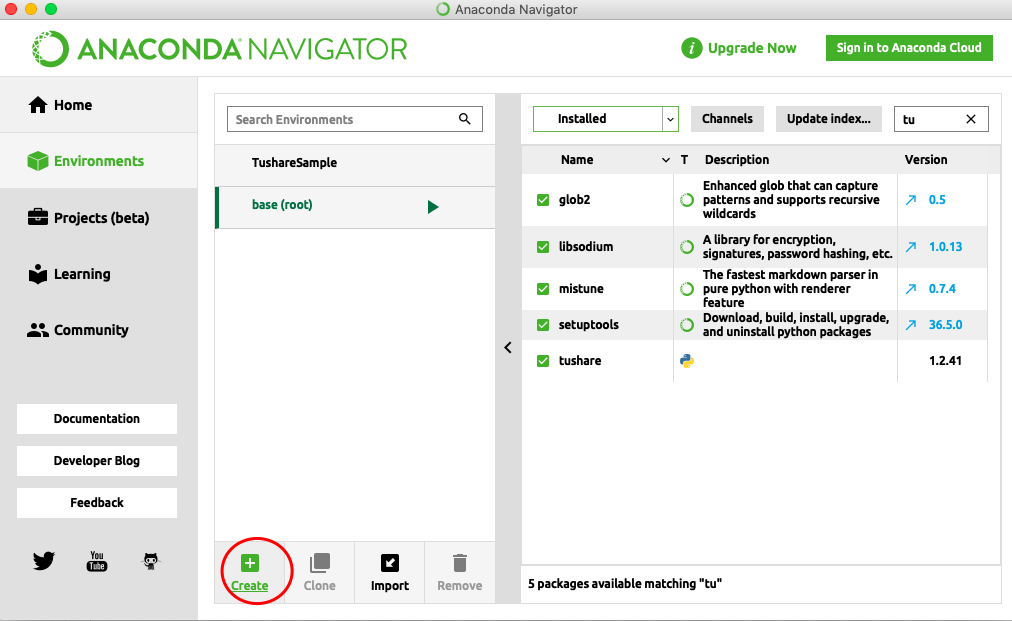Click the Learning book icon
This screenshot has width=1012, height=621.
pos(37,274)
